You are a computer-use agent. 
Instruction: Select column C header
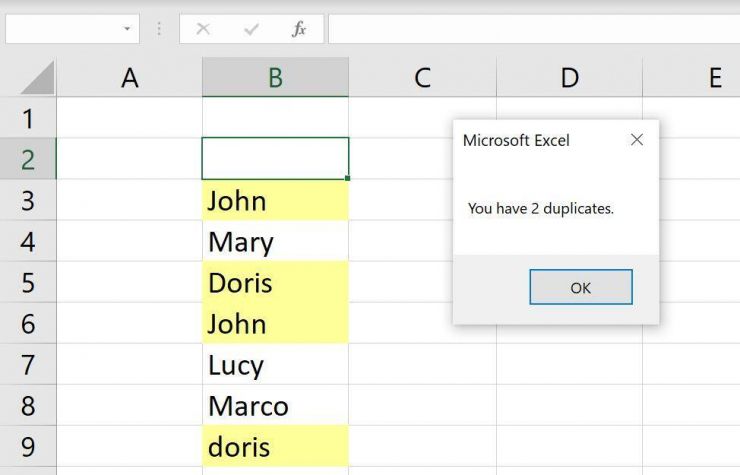422,78
